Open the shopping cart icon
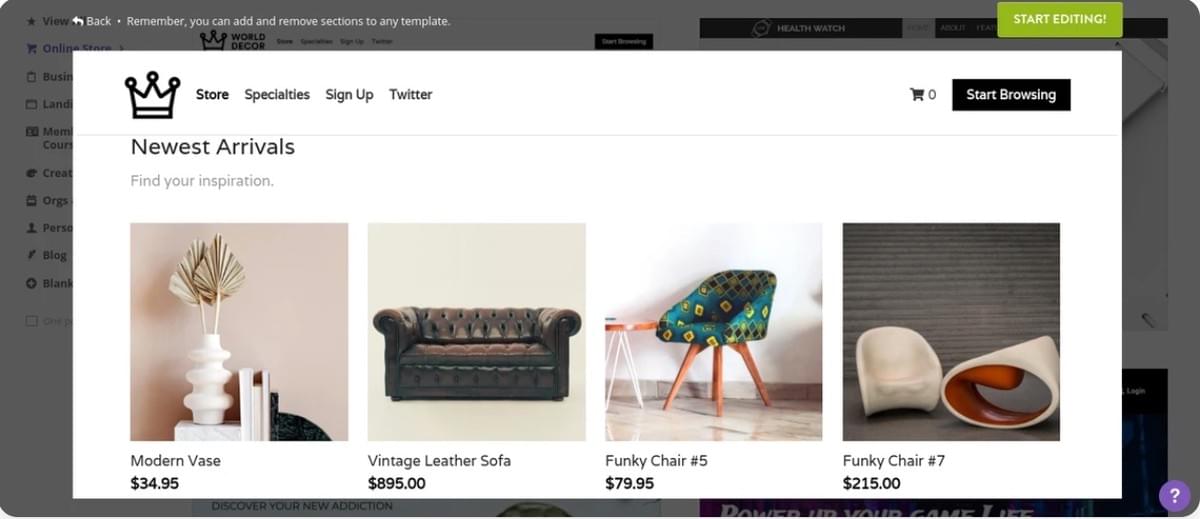The image size is (1200, 519). tap(916, 95)
